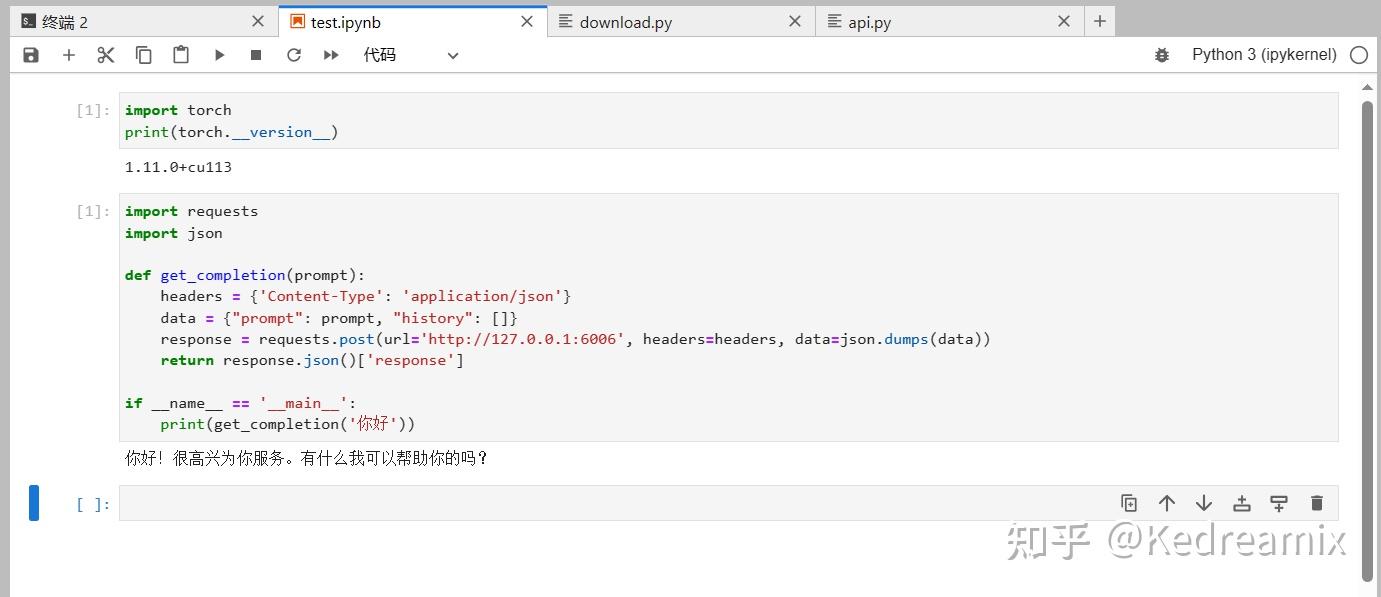Open a new launcher tab with plus
1381x597 pixels.
(x=1100, y=21)
